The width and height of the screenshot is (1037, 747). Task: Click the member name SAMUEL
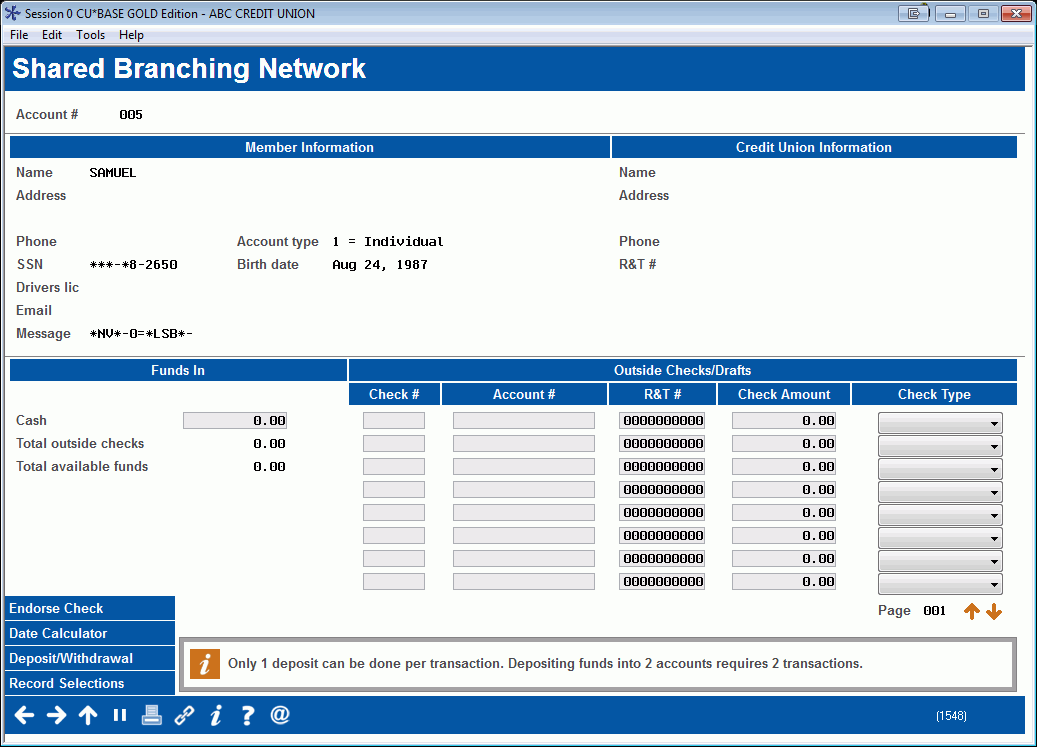(113, 173)
